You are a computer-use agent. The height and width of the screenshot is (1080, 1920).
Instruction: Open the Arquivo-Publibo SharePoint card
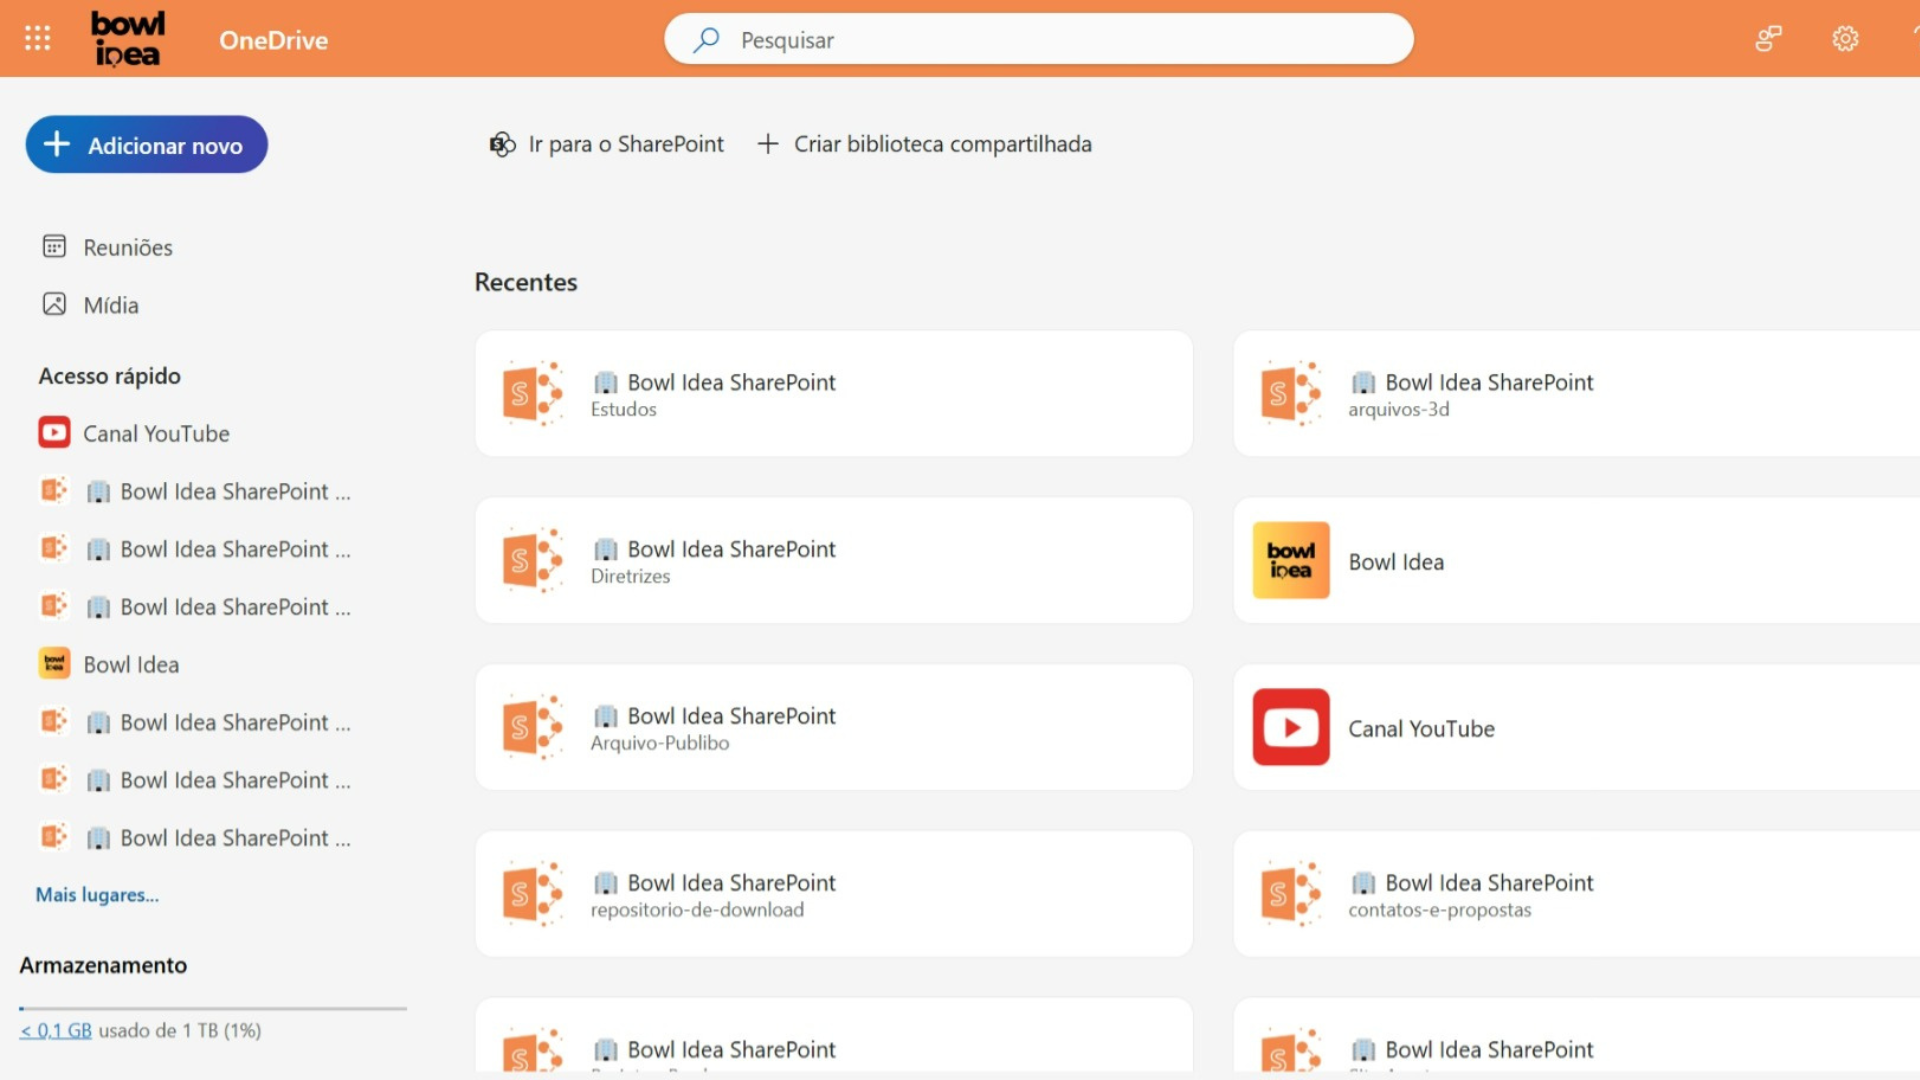click(x=834, y=728)
